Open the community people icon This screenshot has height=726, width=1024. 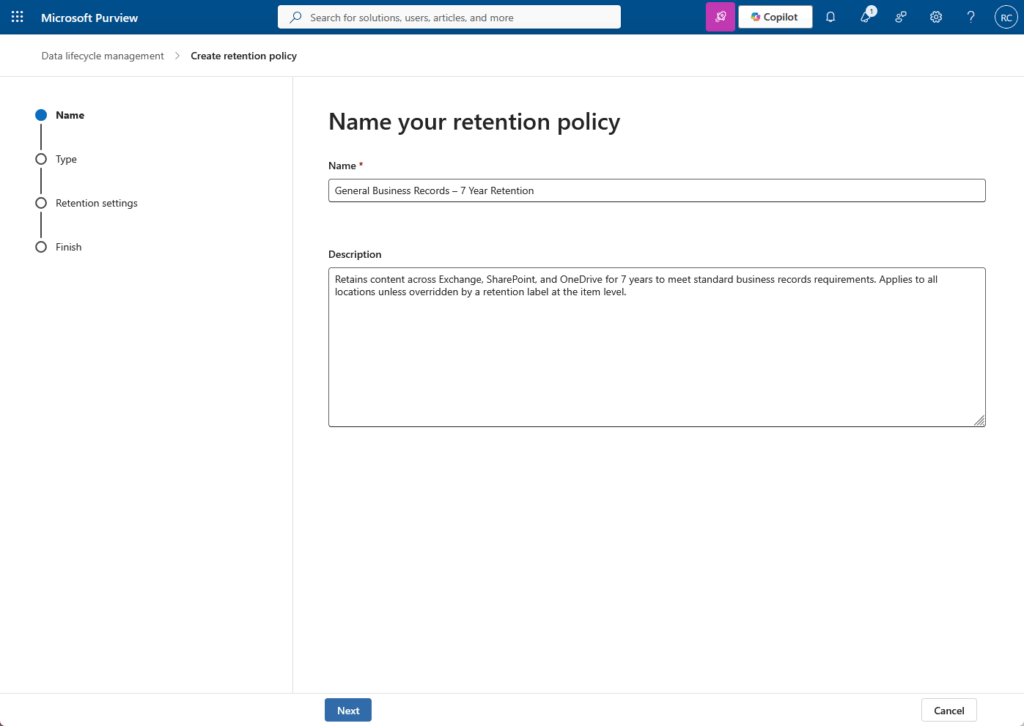click(901, 17)
